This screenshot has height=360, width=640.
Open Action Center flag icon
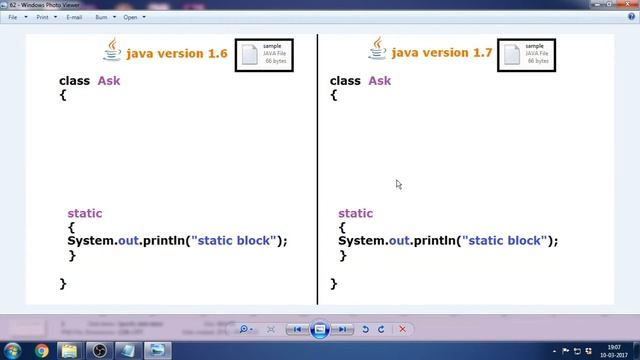(566, 351)
